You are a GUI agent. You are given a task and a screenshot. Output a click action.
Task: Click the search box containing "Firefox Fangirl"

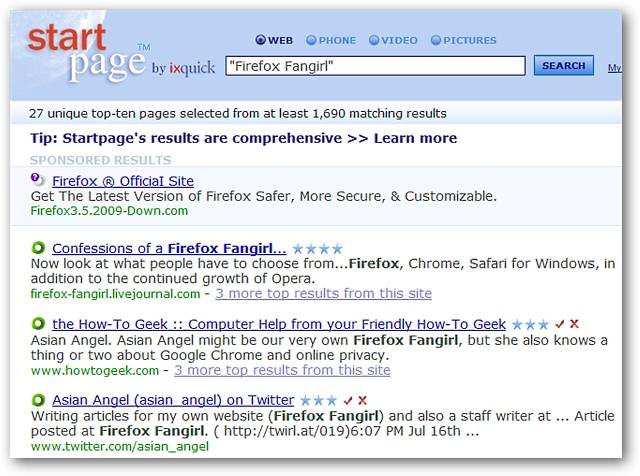374,66
